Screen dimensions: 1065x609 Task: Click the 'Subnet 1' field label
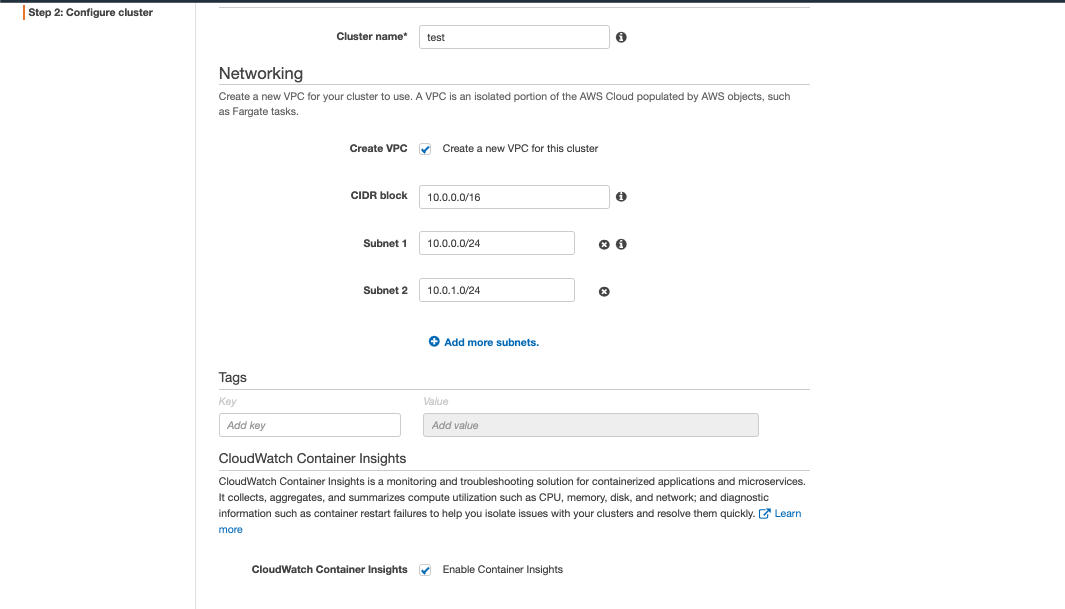click(385, 243)
